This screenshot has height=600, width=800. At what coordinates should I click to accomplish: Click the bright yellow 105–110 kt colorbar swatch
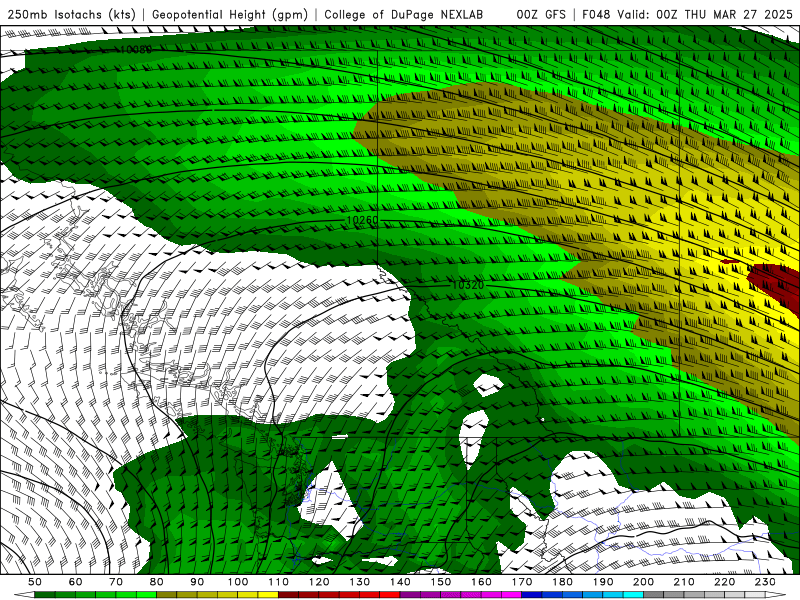coord(268,595)
